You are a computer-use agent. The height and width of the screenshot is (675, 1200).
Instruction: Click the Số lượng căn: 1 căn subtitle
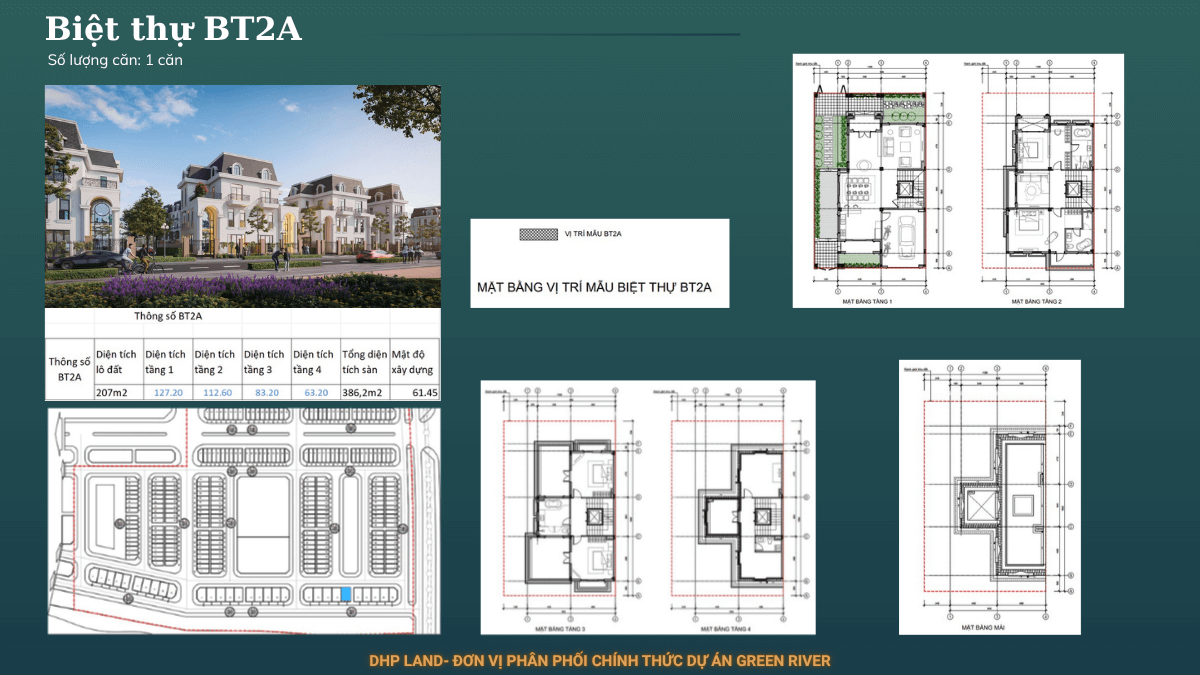pos(115,60)
